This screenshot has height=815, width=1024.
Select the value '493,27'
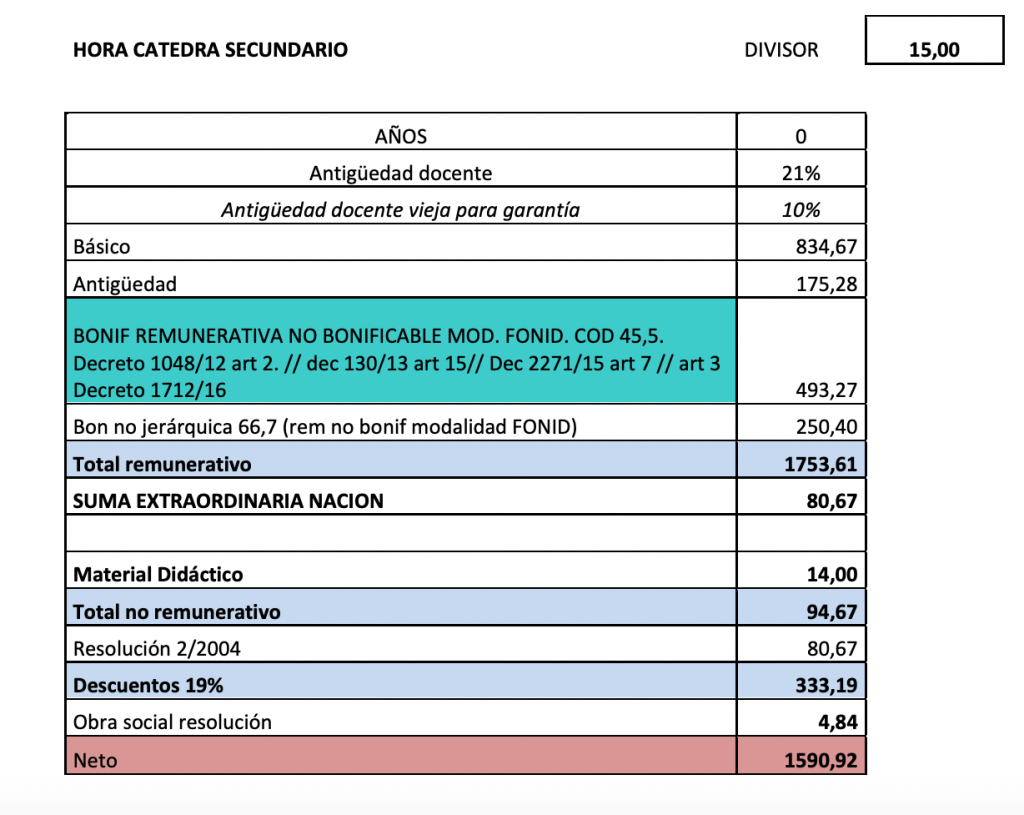[826, 390]
